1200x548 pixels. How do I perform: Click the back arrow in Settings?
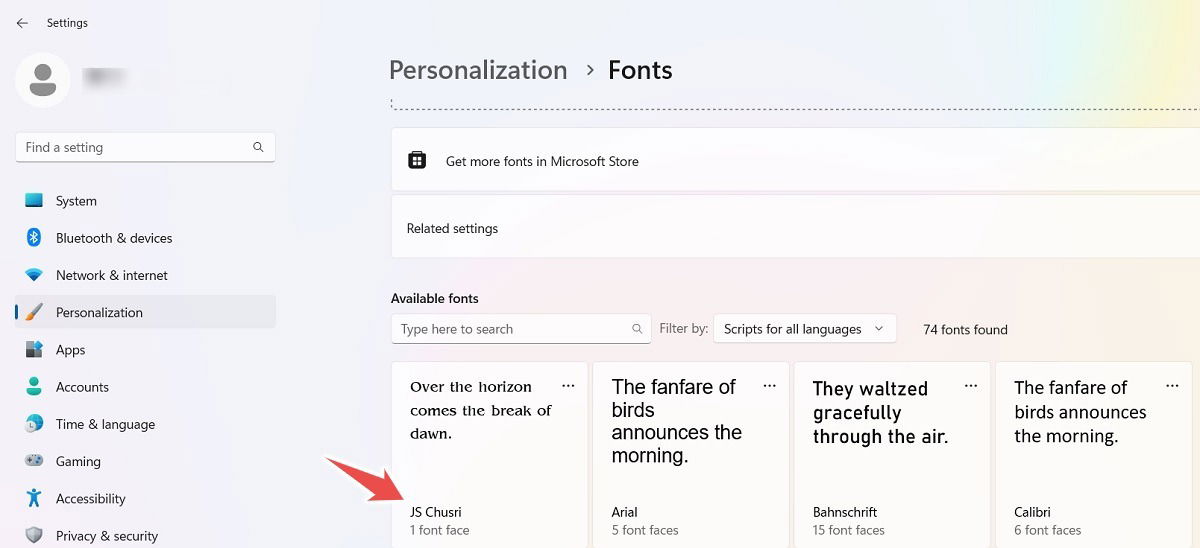pos(22,23)
